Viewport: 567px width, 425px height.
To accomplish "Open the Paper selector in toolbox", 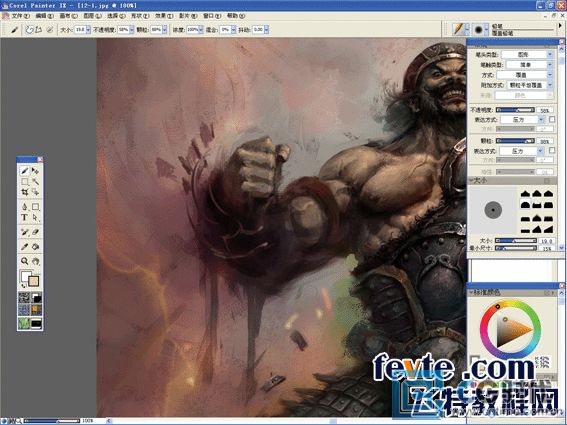I will coord(25,298).
